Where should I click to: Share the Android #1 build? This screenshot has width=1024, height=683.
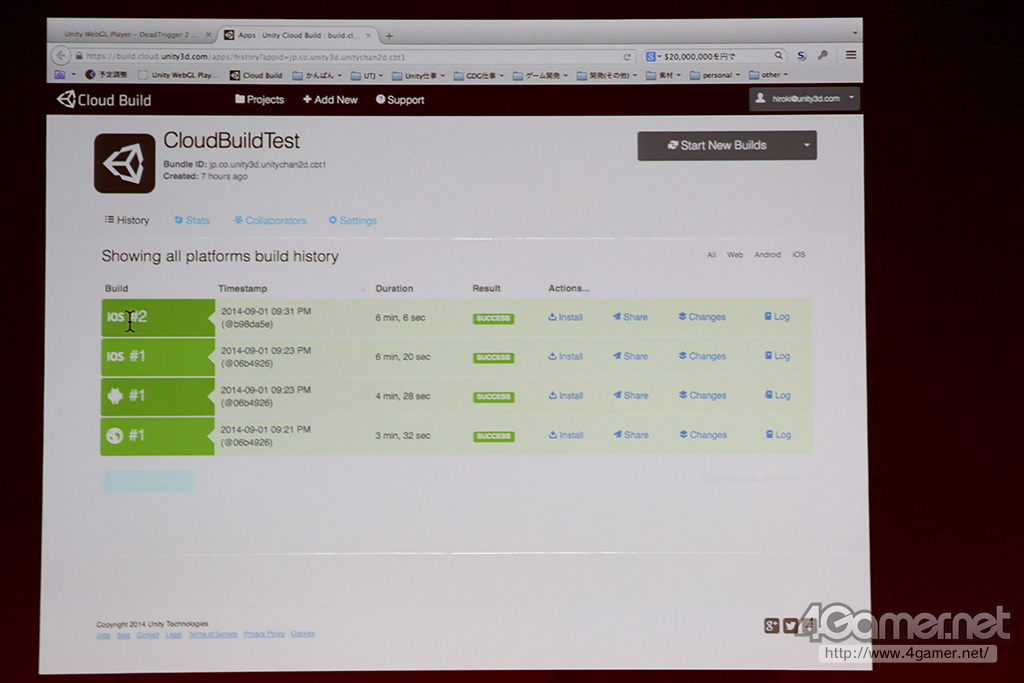(x=631, y=396)
